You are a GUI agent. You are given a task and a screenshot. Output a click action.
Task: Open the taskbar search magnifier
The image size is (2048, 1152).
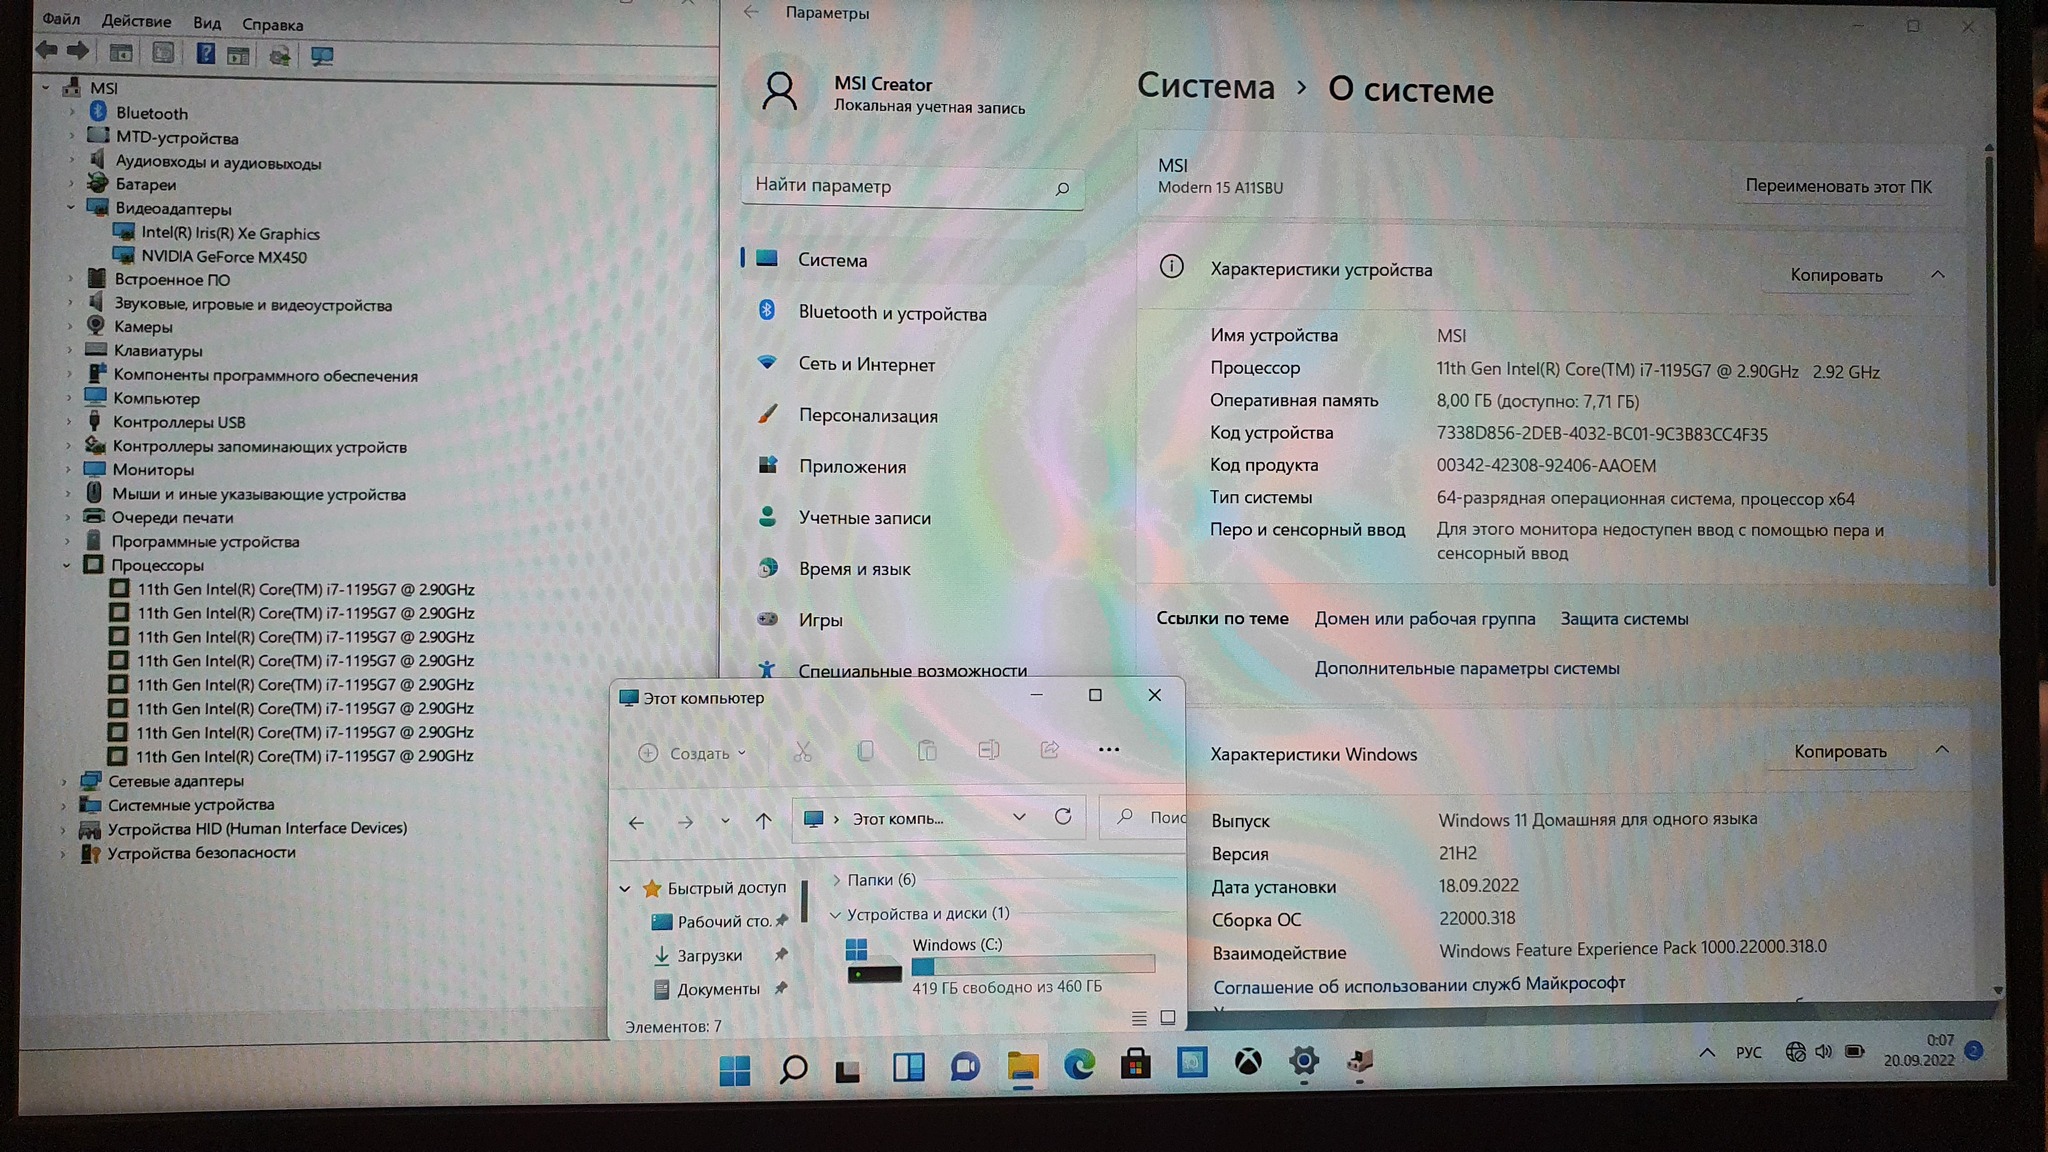click(793, 1069)
